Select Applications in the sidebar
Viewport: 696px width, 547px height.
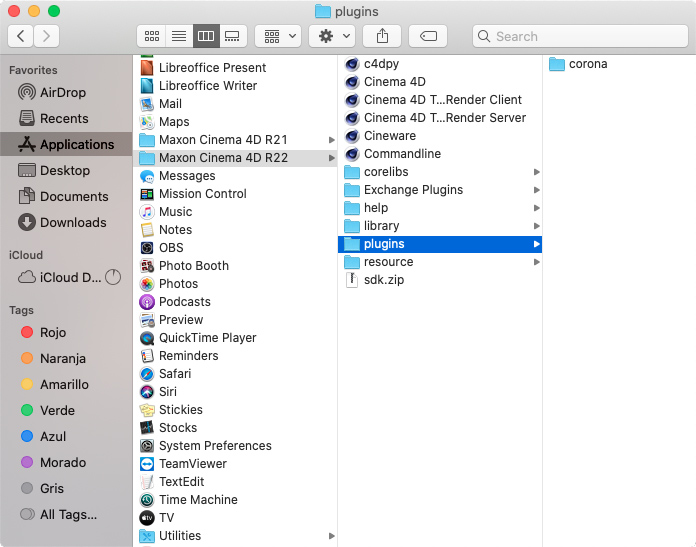66,144
